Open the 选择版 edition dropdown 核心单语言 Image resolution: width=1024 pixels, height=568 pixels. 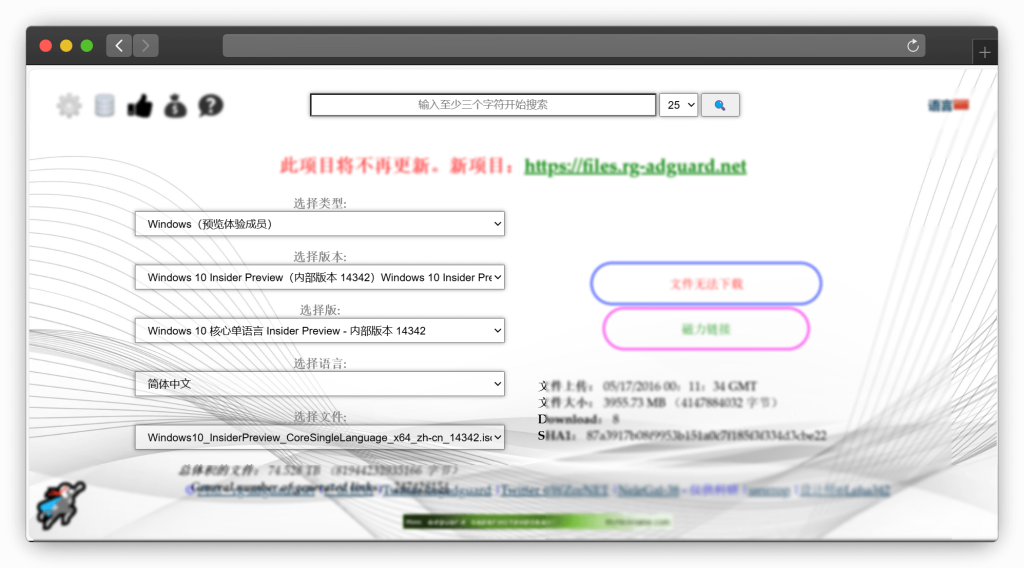tap(320, 331)
